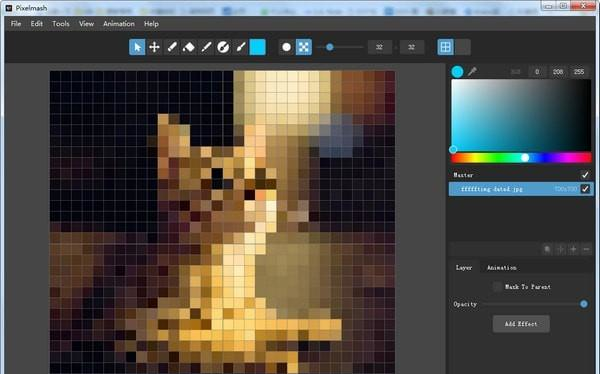Screen dimensions: 600x374
Task: Click the second 32 height field
Action: tap(412, 47)
